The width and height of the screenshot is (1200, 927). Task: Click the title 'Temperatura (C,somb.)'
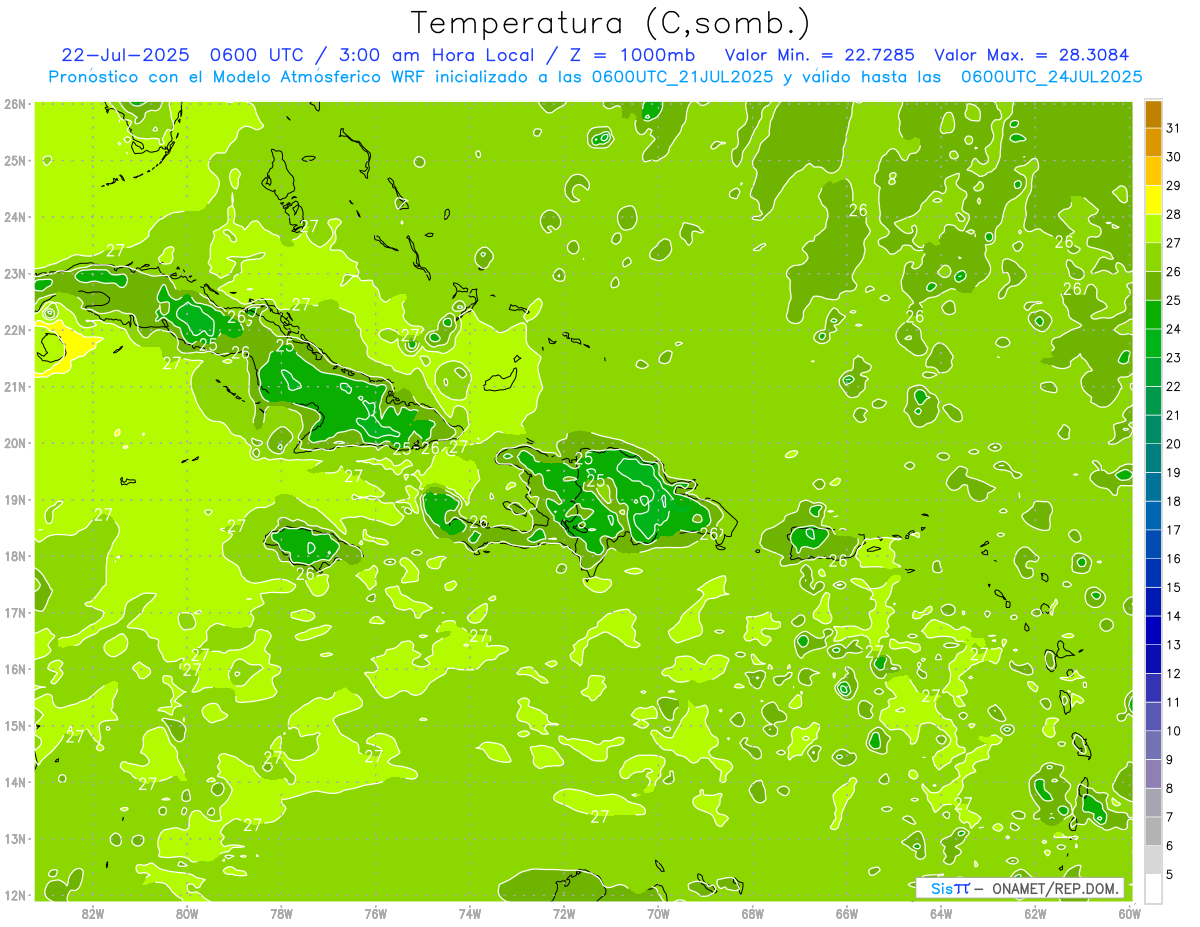pos(611,23)
